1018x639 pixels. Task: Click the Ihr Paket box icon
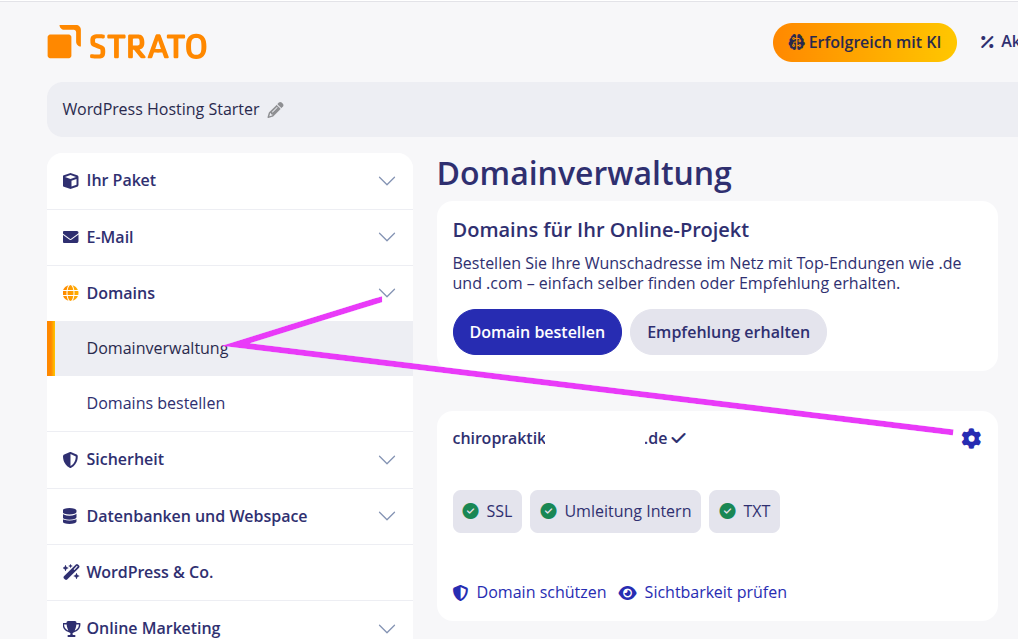pyautogui.click(x=70, y=181)
